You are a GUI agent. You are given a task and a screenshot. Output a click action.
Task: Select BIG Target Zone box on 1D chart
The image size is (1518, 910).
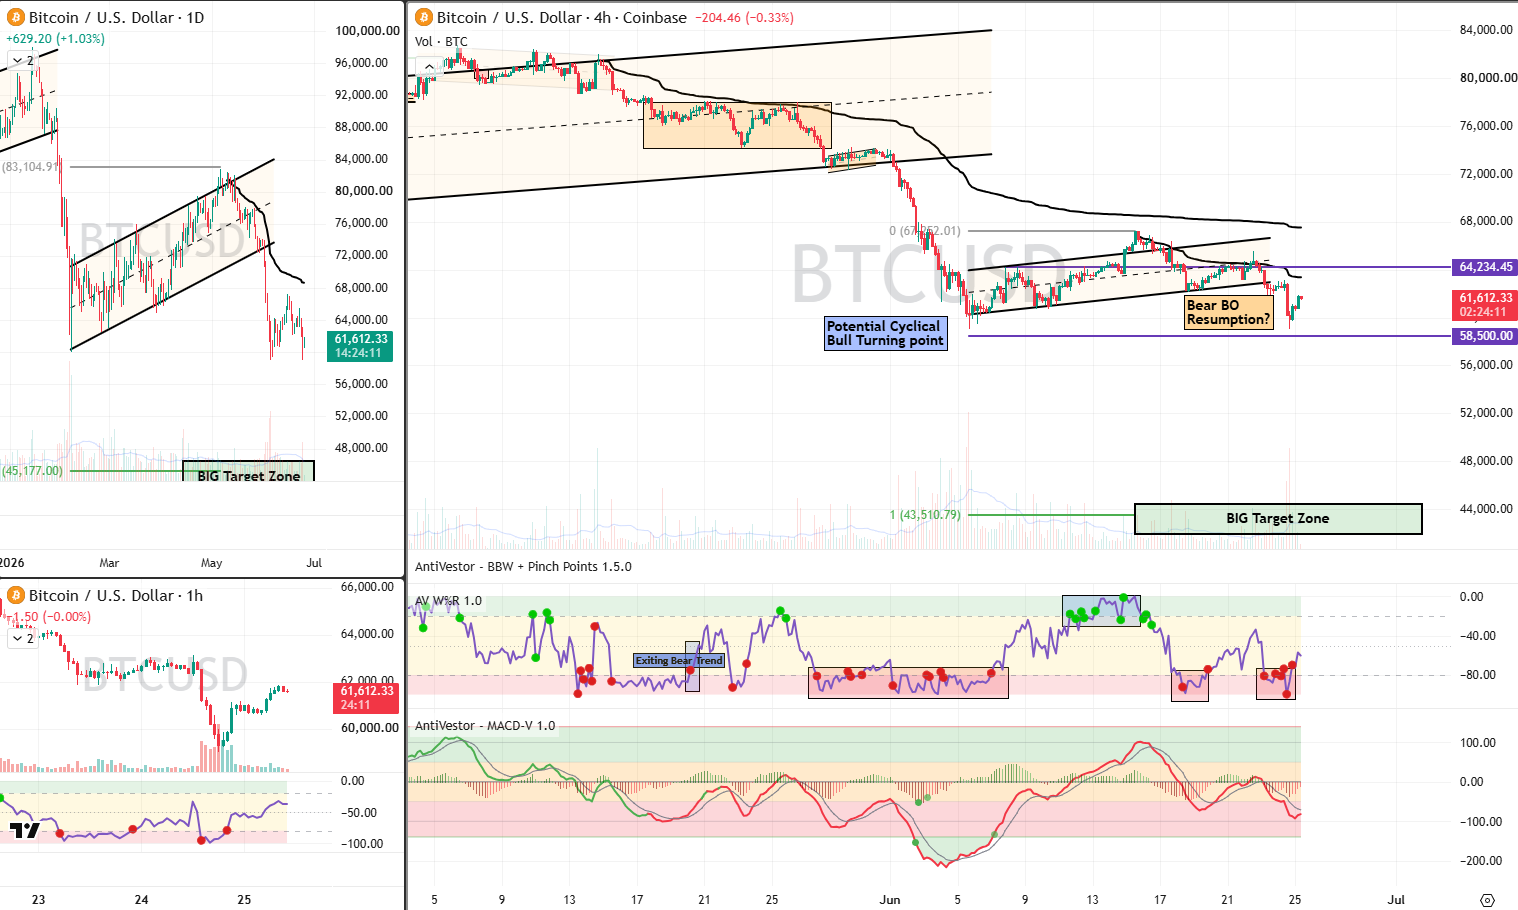point(249,471)
